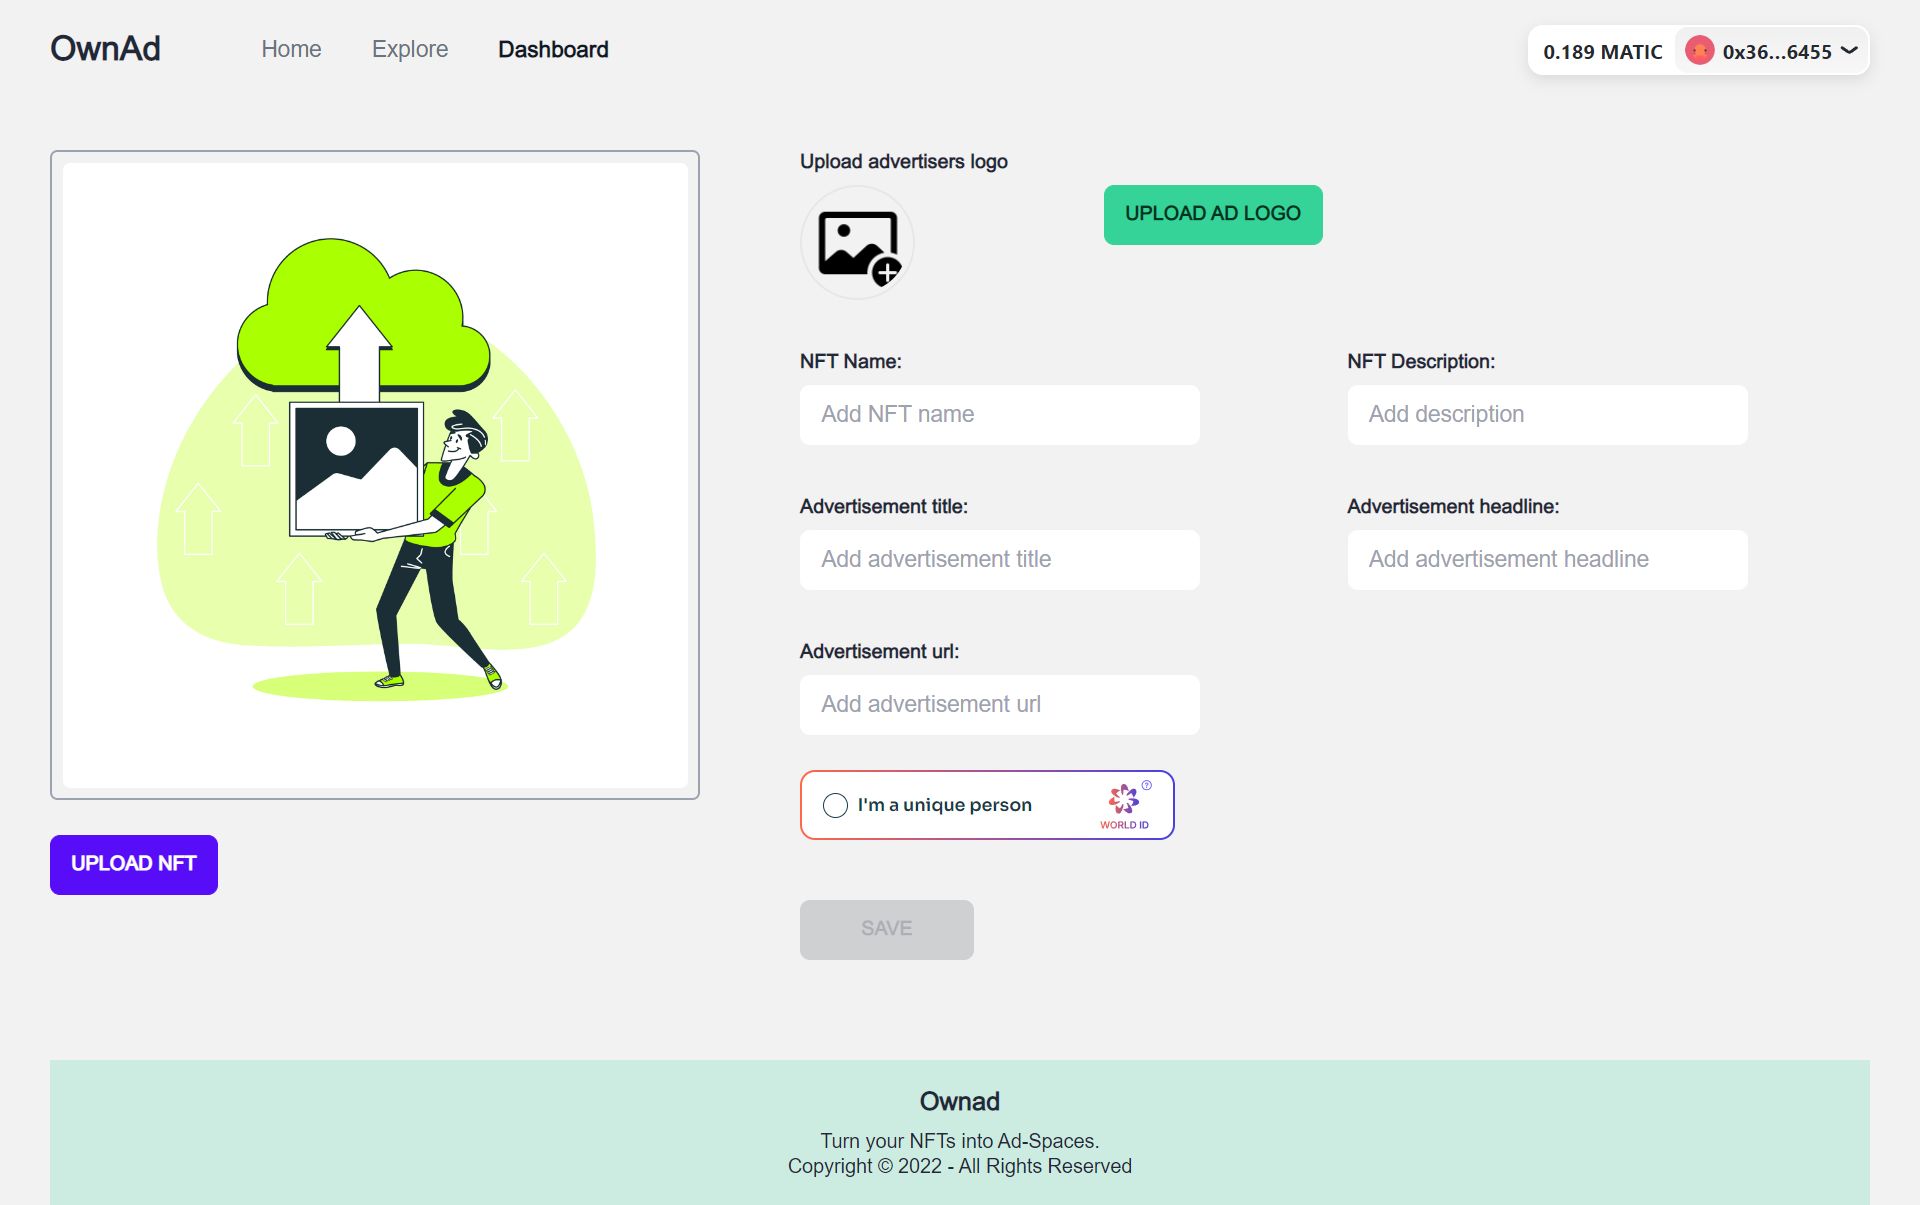Click the UPLOAD AD LOGO button
The image size is (1920, 1205).
[1212, 214]
